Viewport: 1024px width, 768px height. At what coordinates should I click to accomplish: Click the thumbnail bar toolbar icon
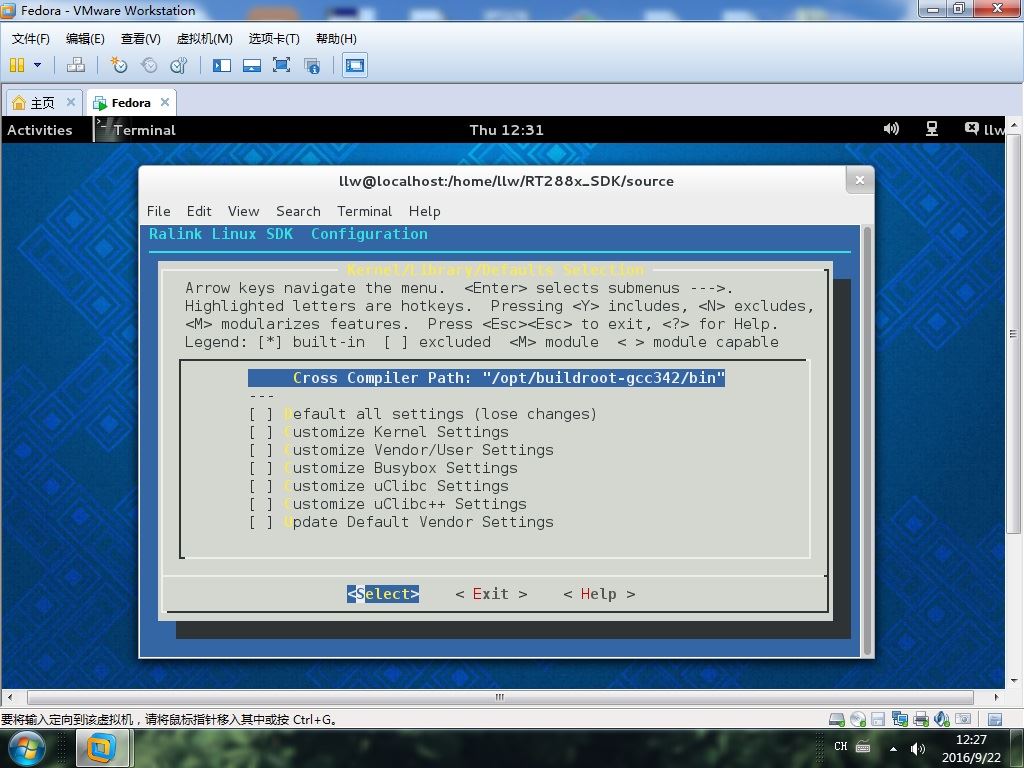(x=251, y=65)
